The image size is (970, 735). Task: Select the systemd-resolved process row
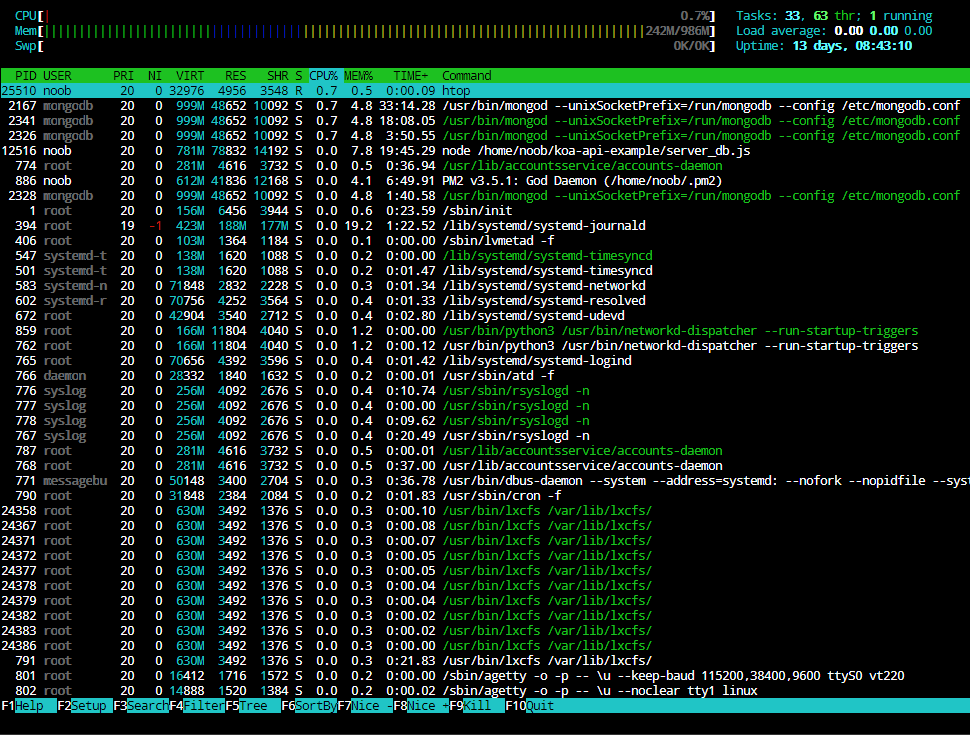[485, 301]
